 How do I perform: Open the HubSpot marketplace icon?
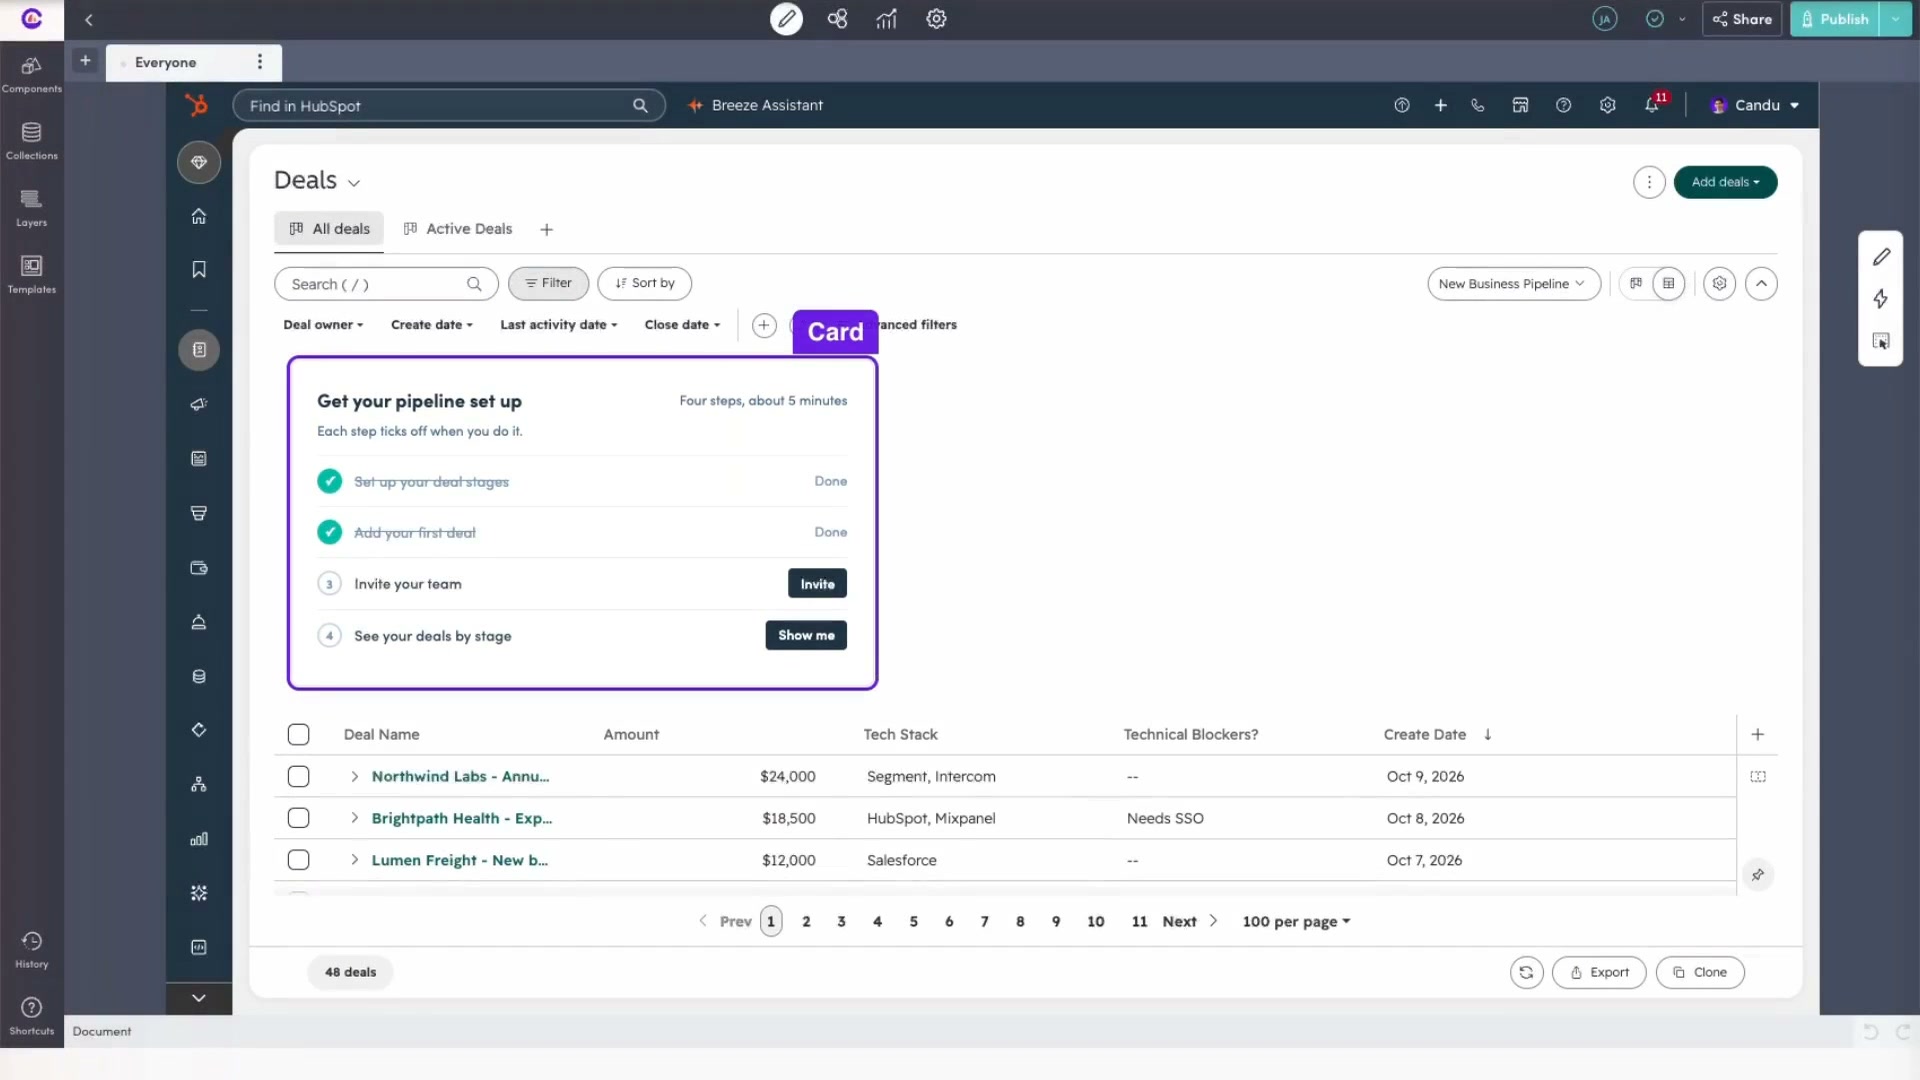pyautogui.click(x=1520, y=105)
